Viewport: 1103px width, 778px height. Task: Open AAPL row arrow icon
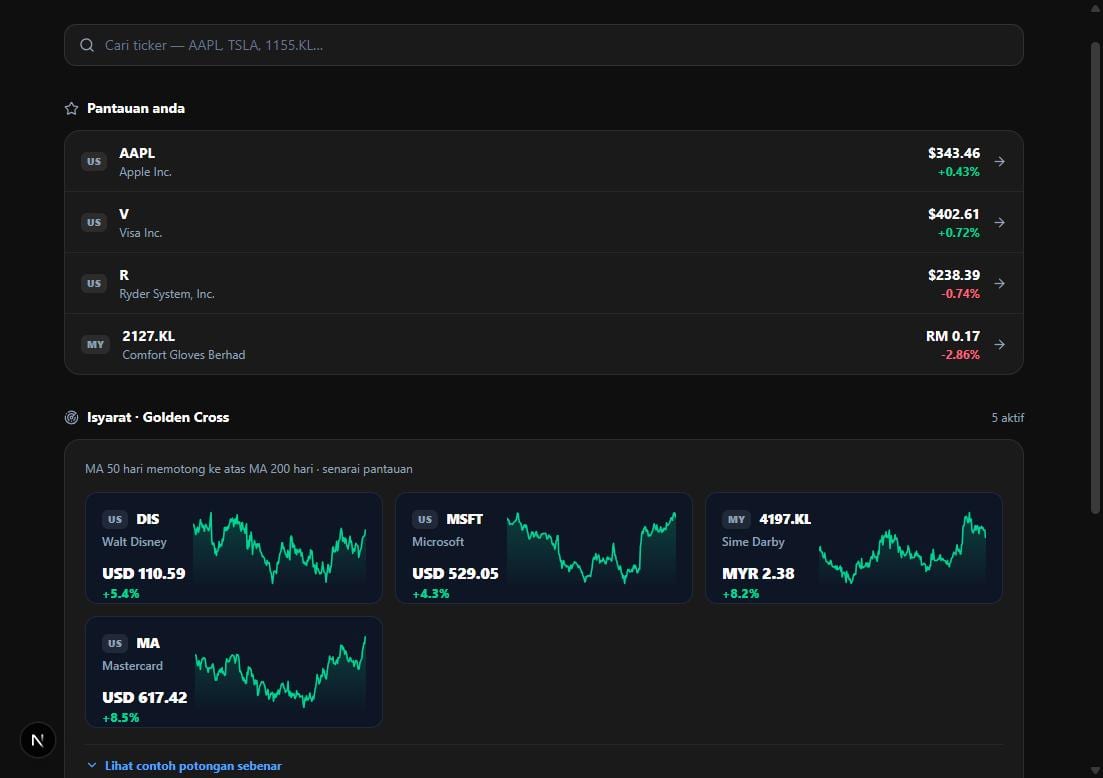click(x=1000, y=162)
